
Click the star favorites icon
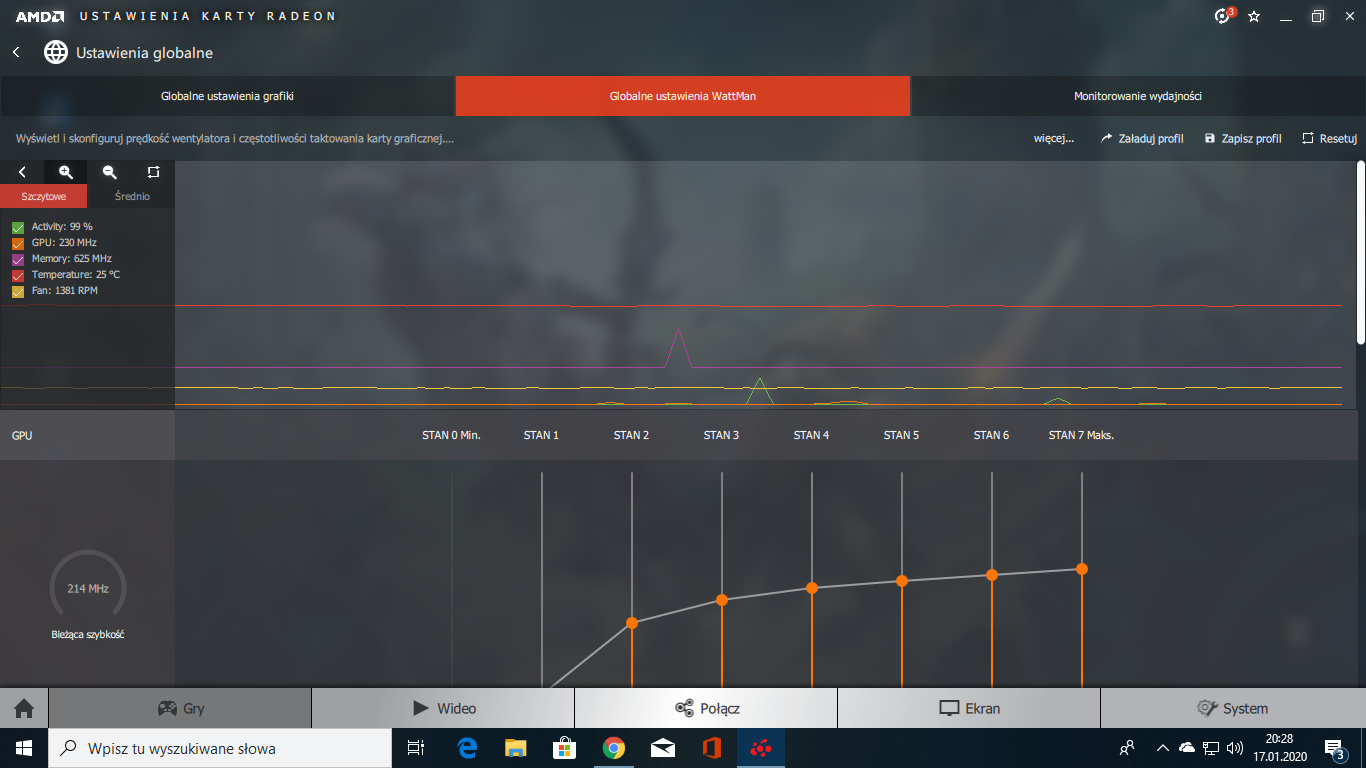1254,17
